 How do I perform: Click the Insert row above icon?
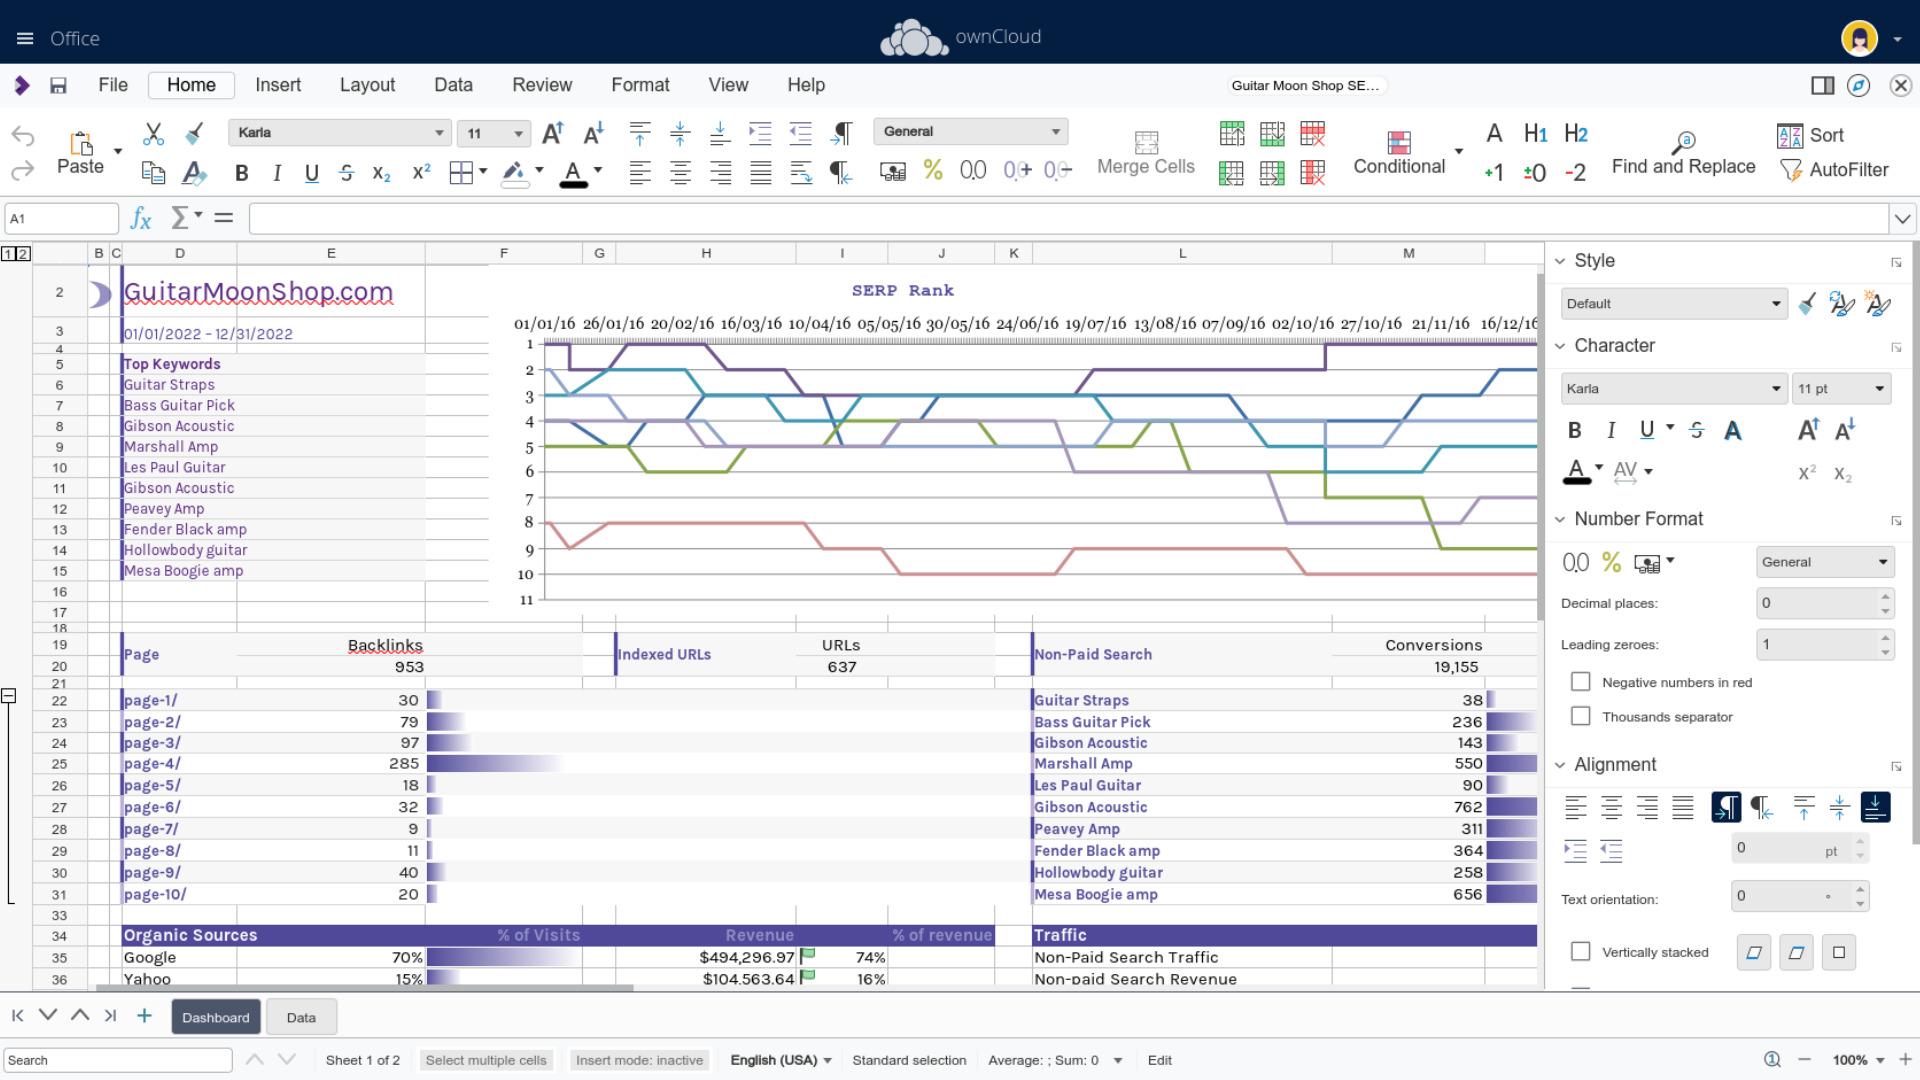click(x=1232, y=133)
